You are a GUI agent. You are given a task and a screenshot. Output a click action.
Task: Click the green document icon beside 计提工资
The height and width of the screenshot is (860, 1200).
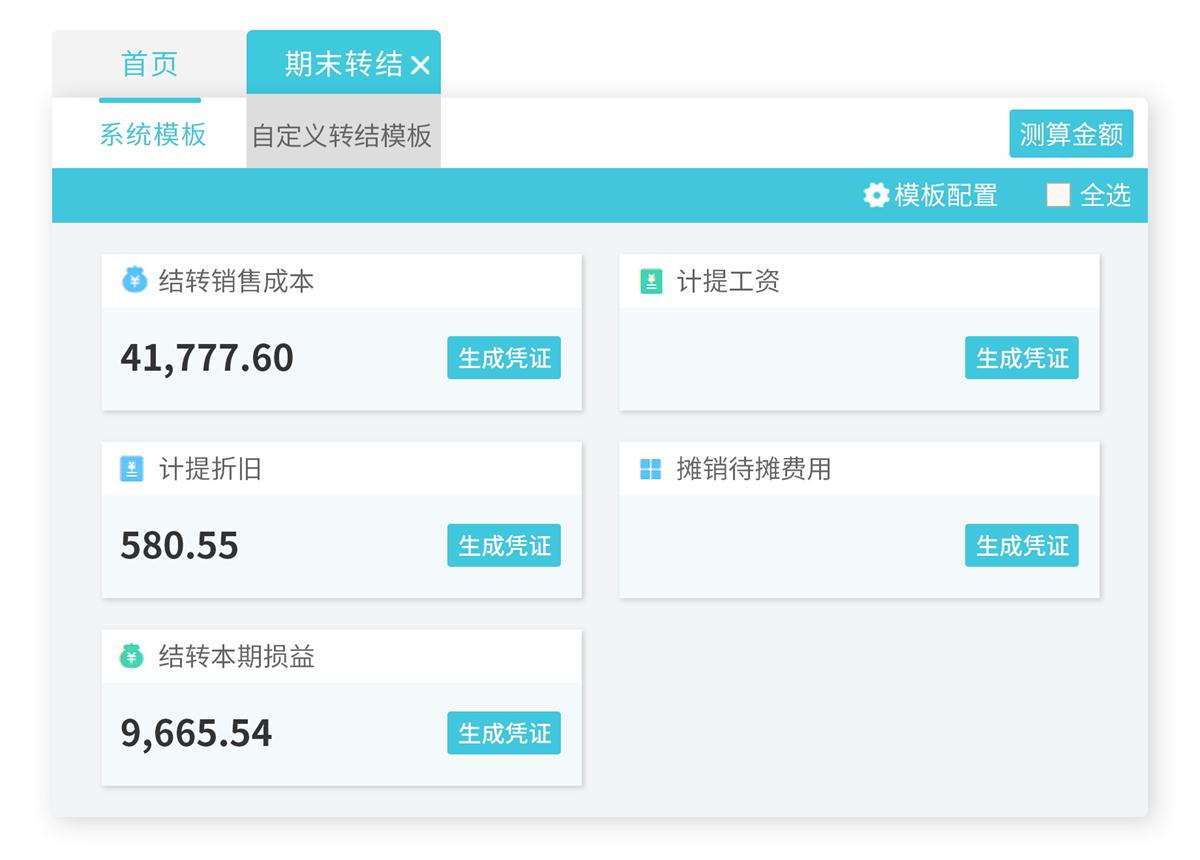[x=651, y=282]
